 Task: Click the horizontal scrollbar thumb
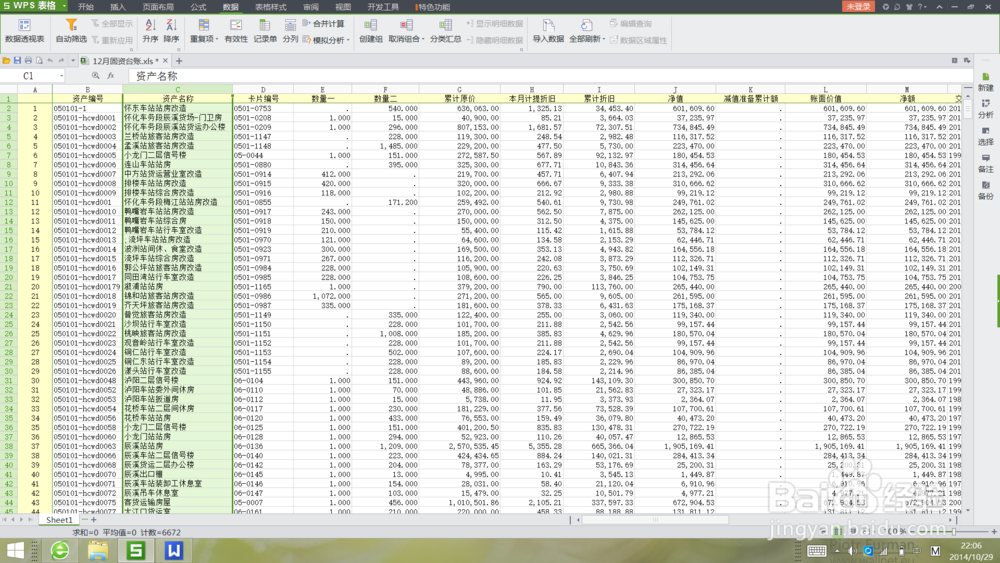(x=655, y=520)
